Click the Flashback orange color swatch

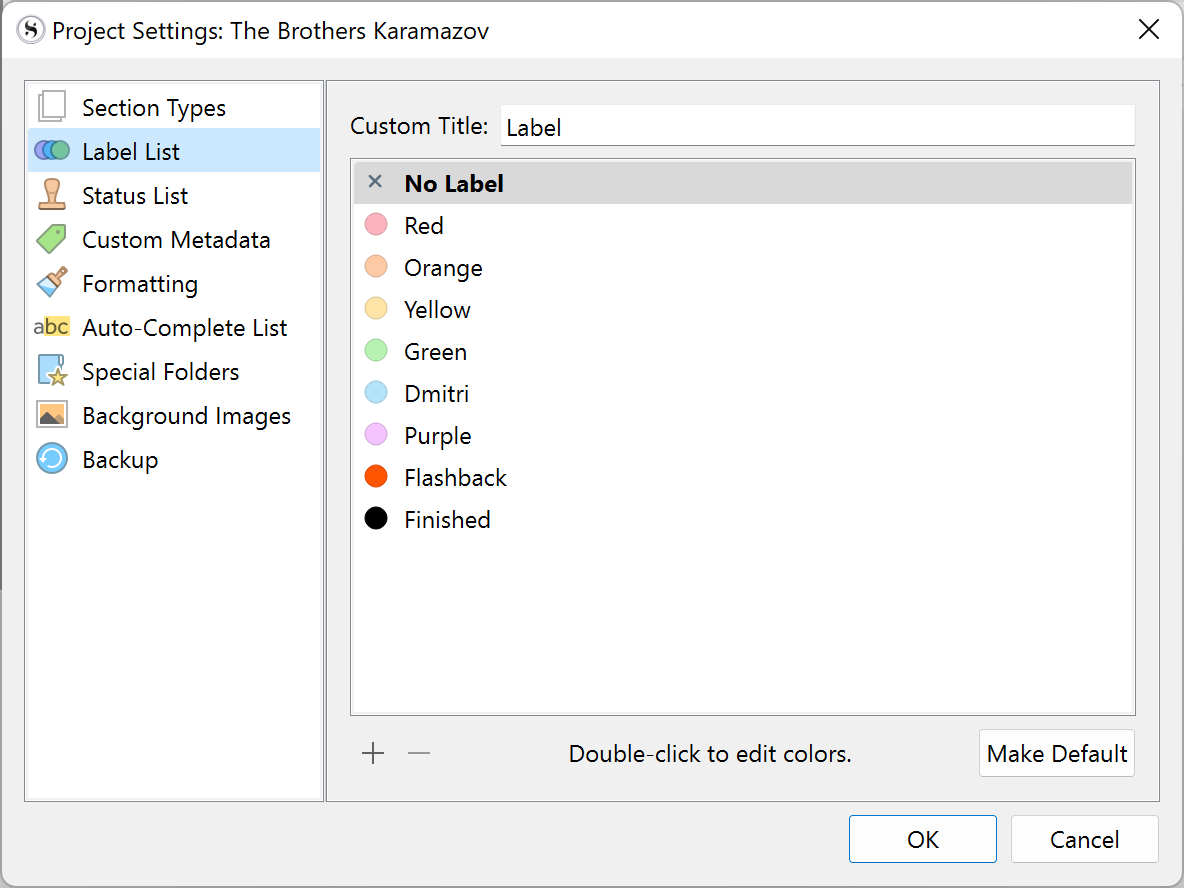(x=376, y=477)
